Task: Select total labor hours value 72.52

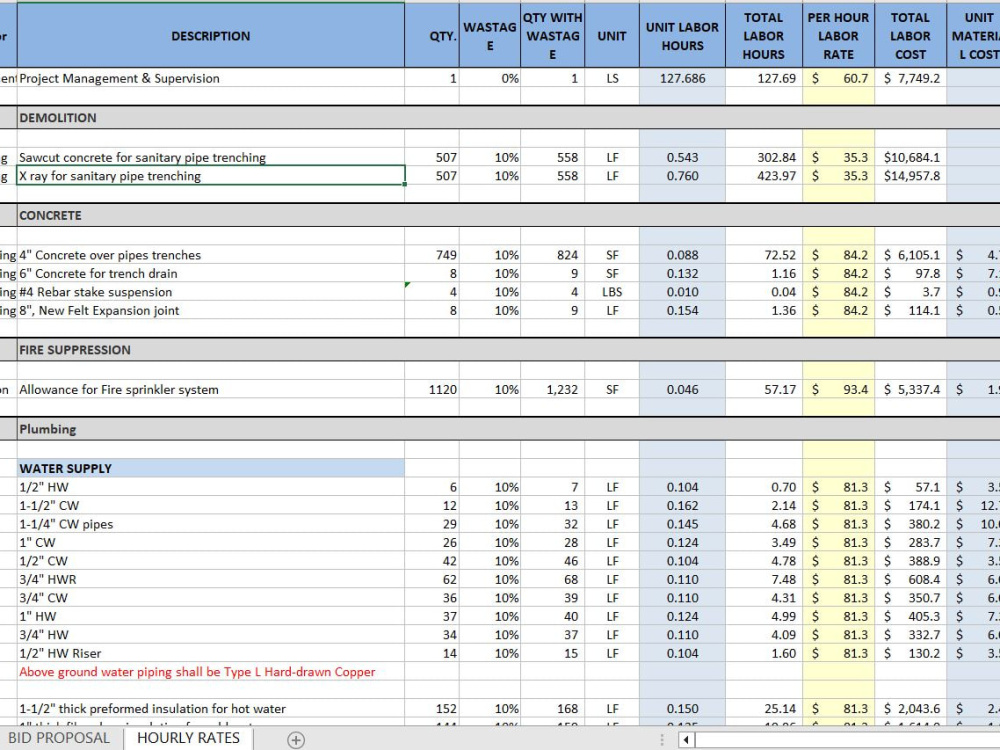Action: [x=763, y=255]
